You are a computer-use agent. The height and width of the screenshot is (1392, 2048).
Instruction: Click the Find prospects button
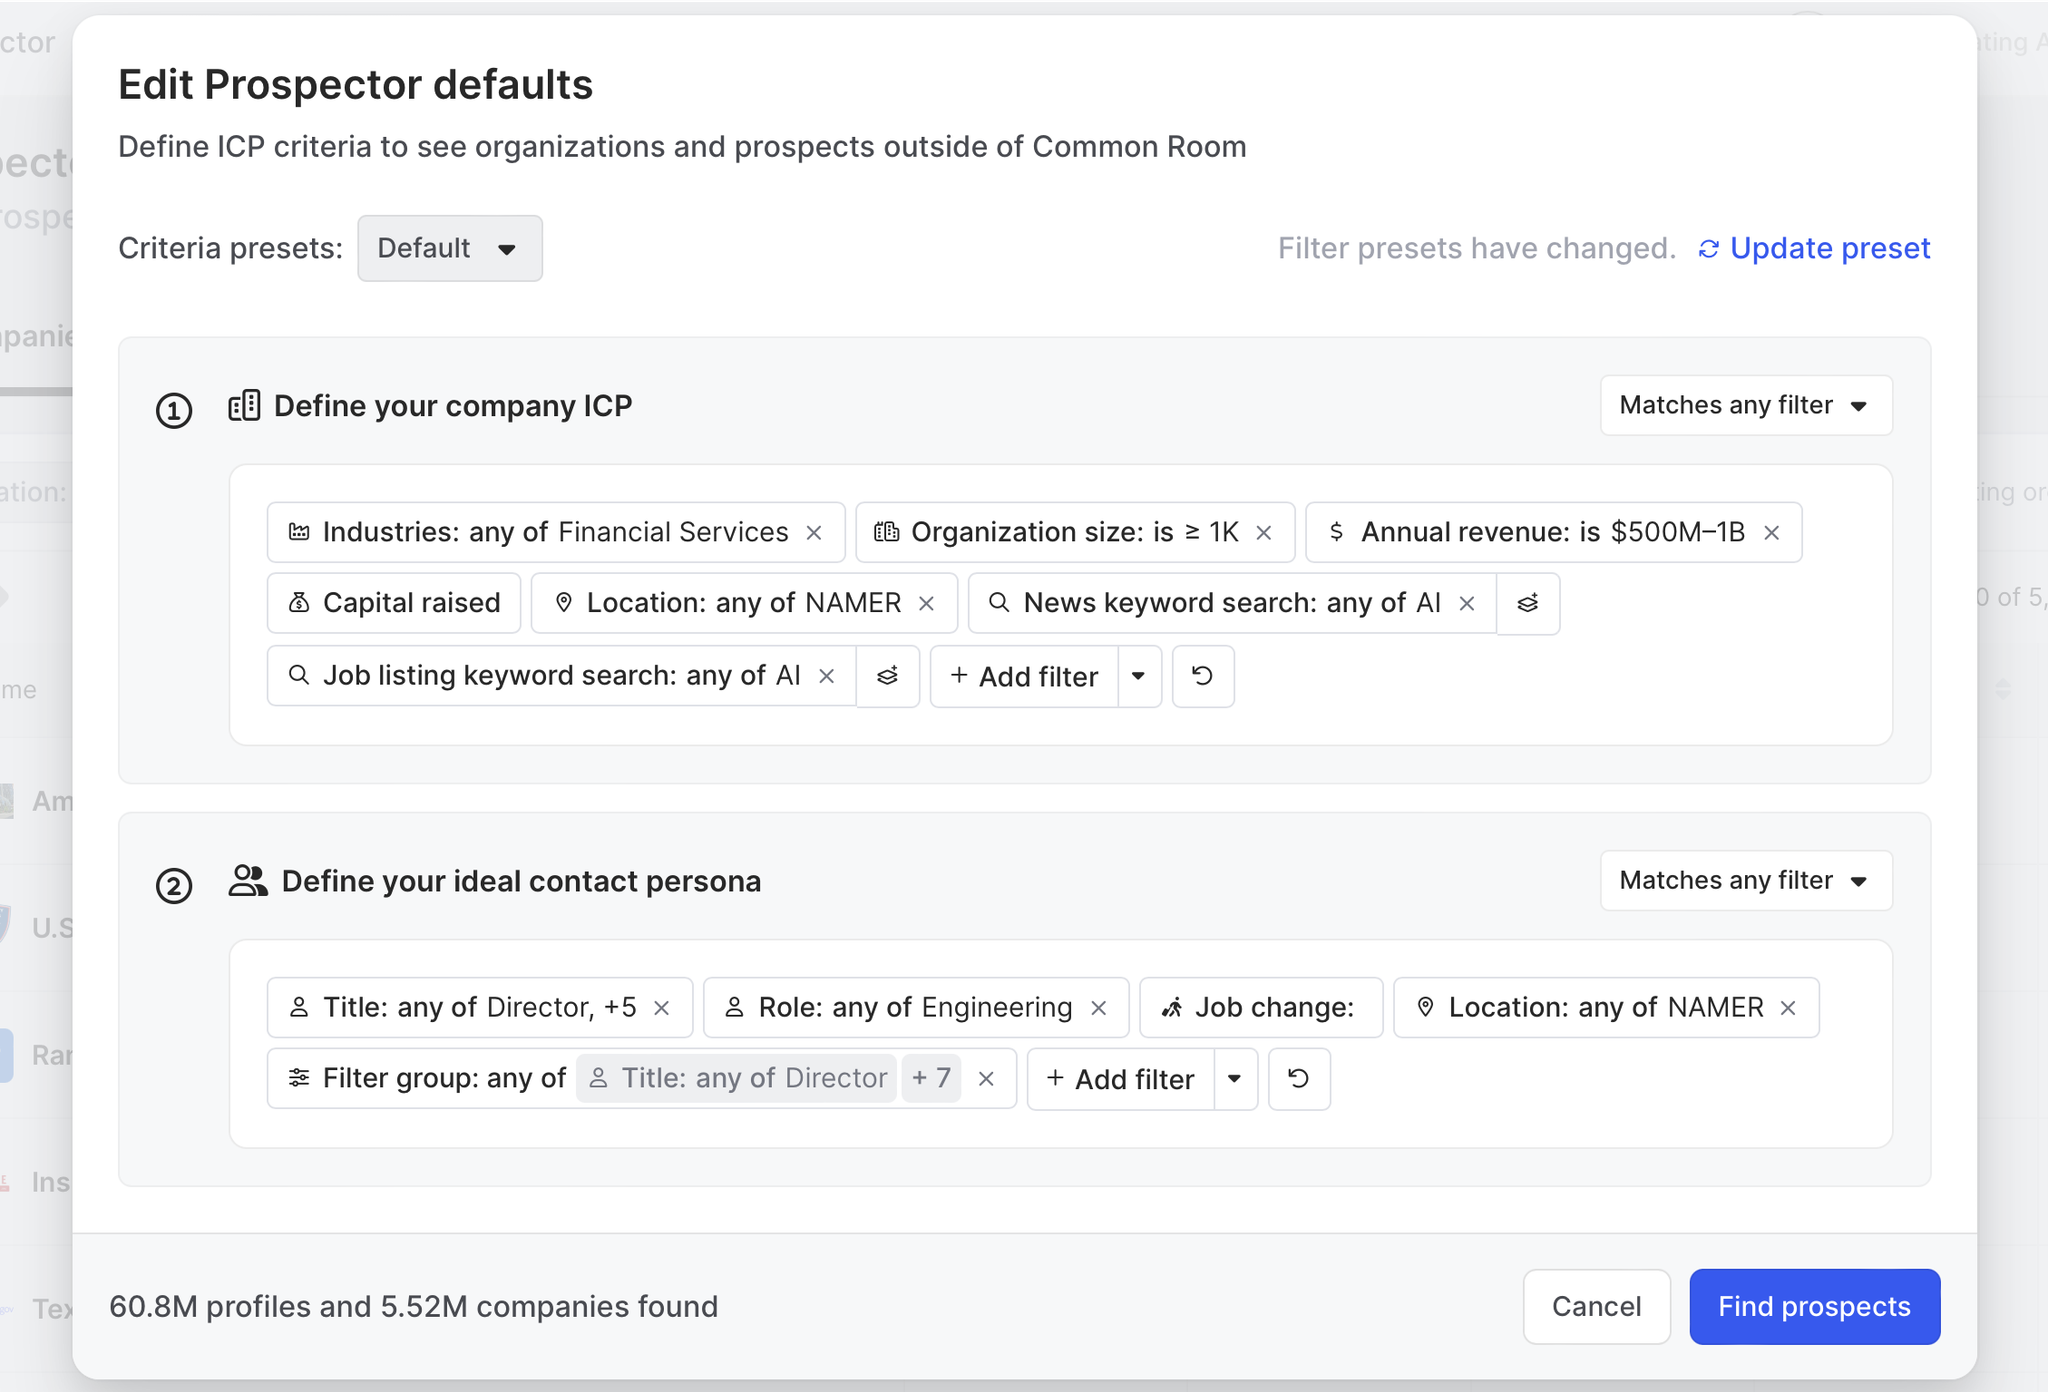(x=1814, y=1306)
